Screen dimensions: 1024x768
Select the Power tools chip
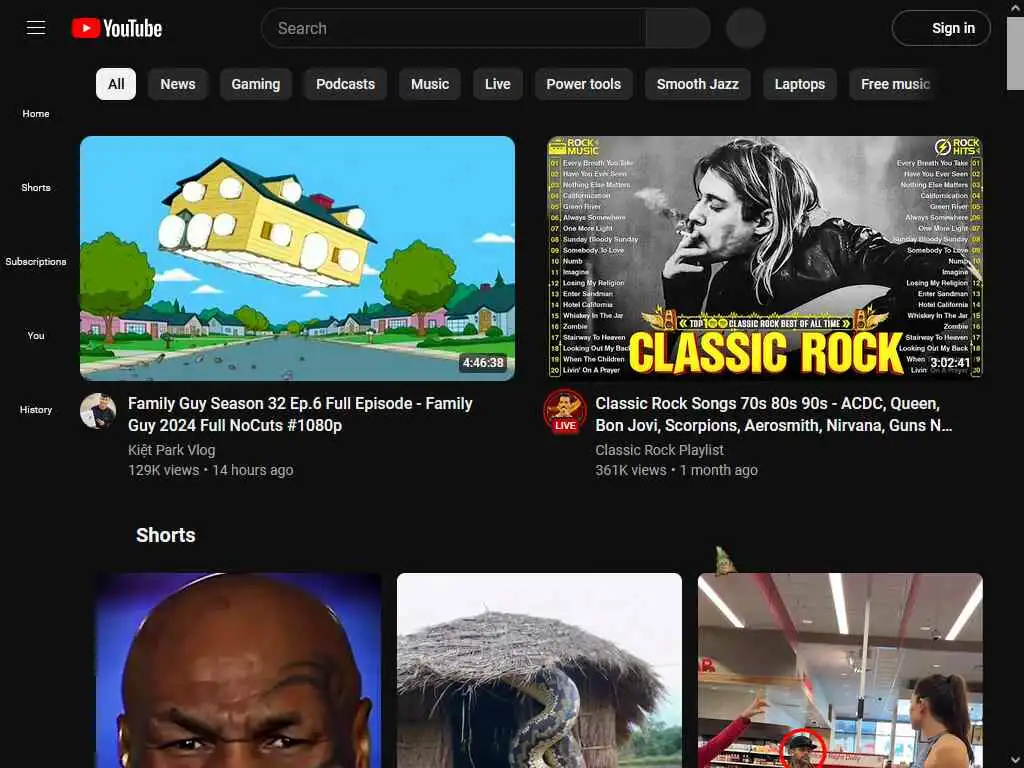584,84
